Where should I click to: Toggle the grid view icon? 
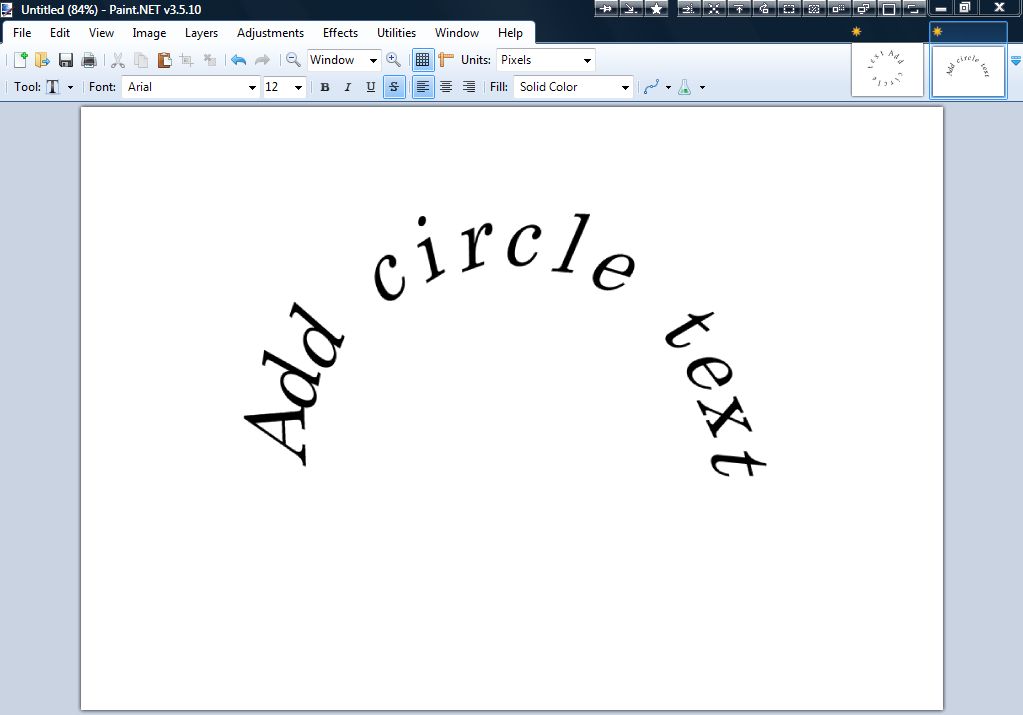[423, 59]
